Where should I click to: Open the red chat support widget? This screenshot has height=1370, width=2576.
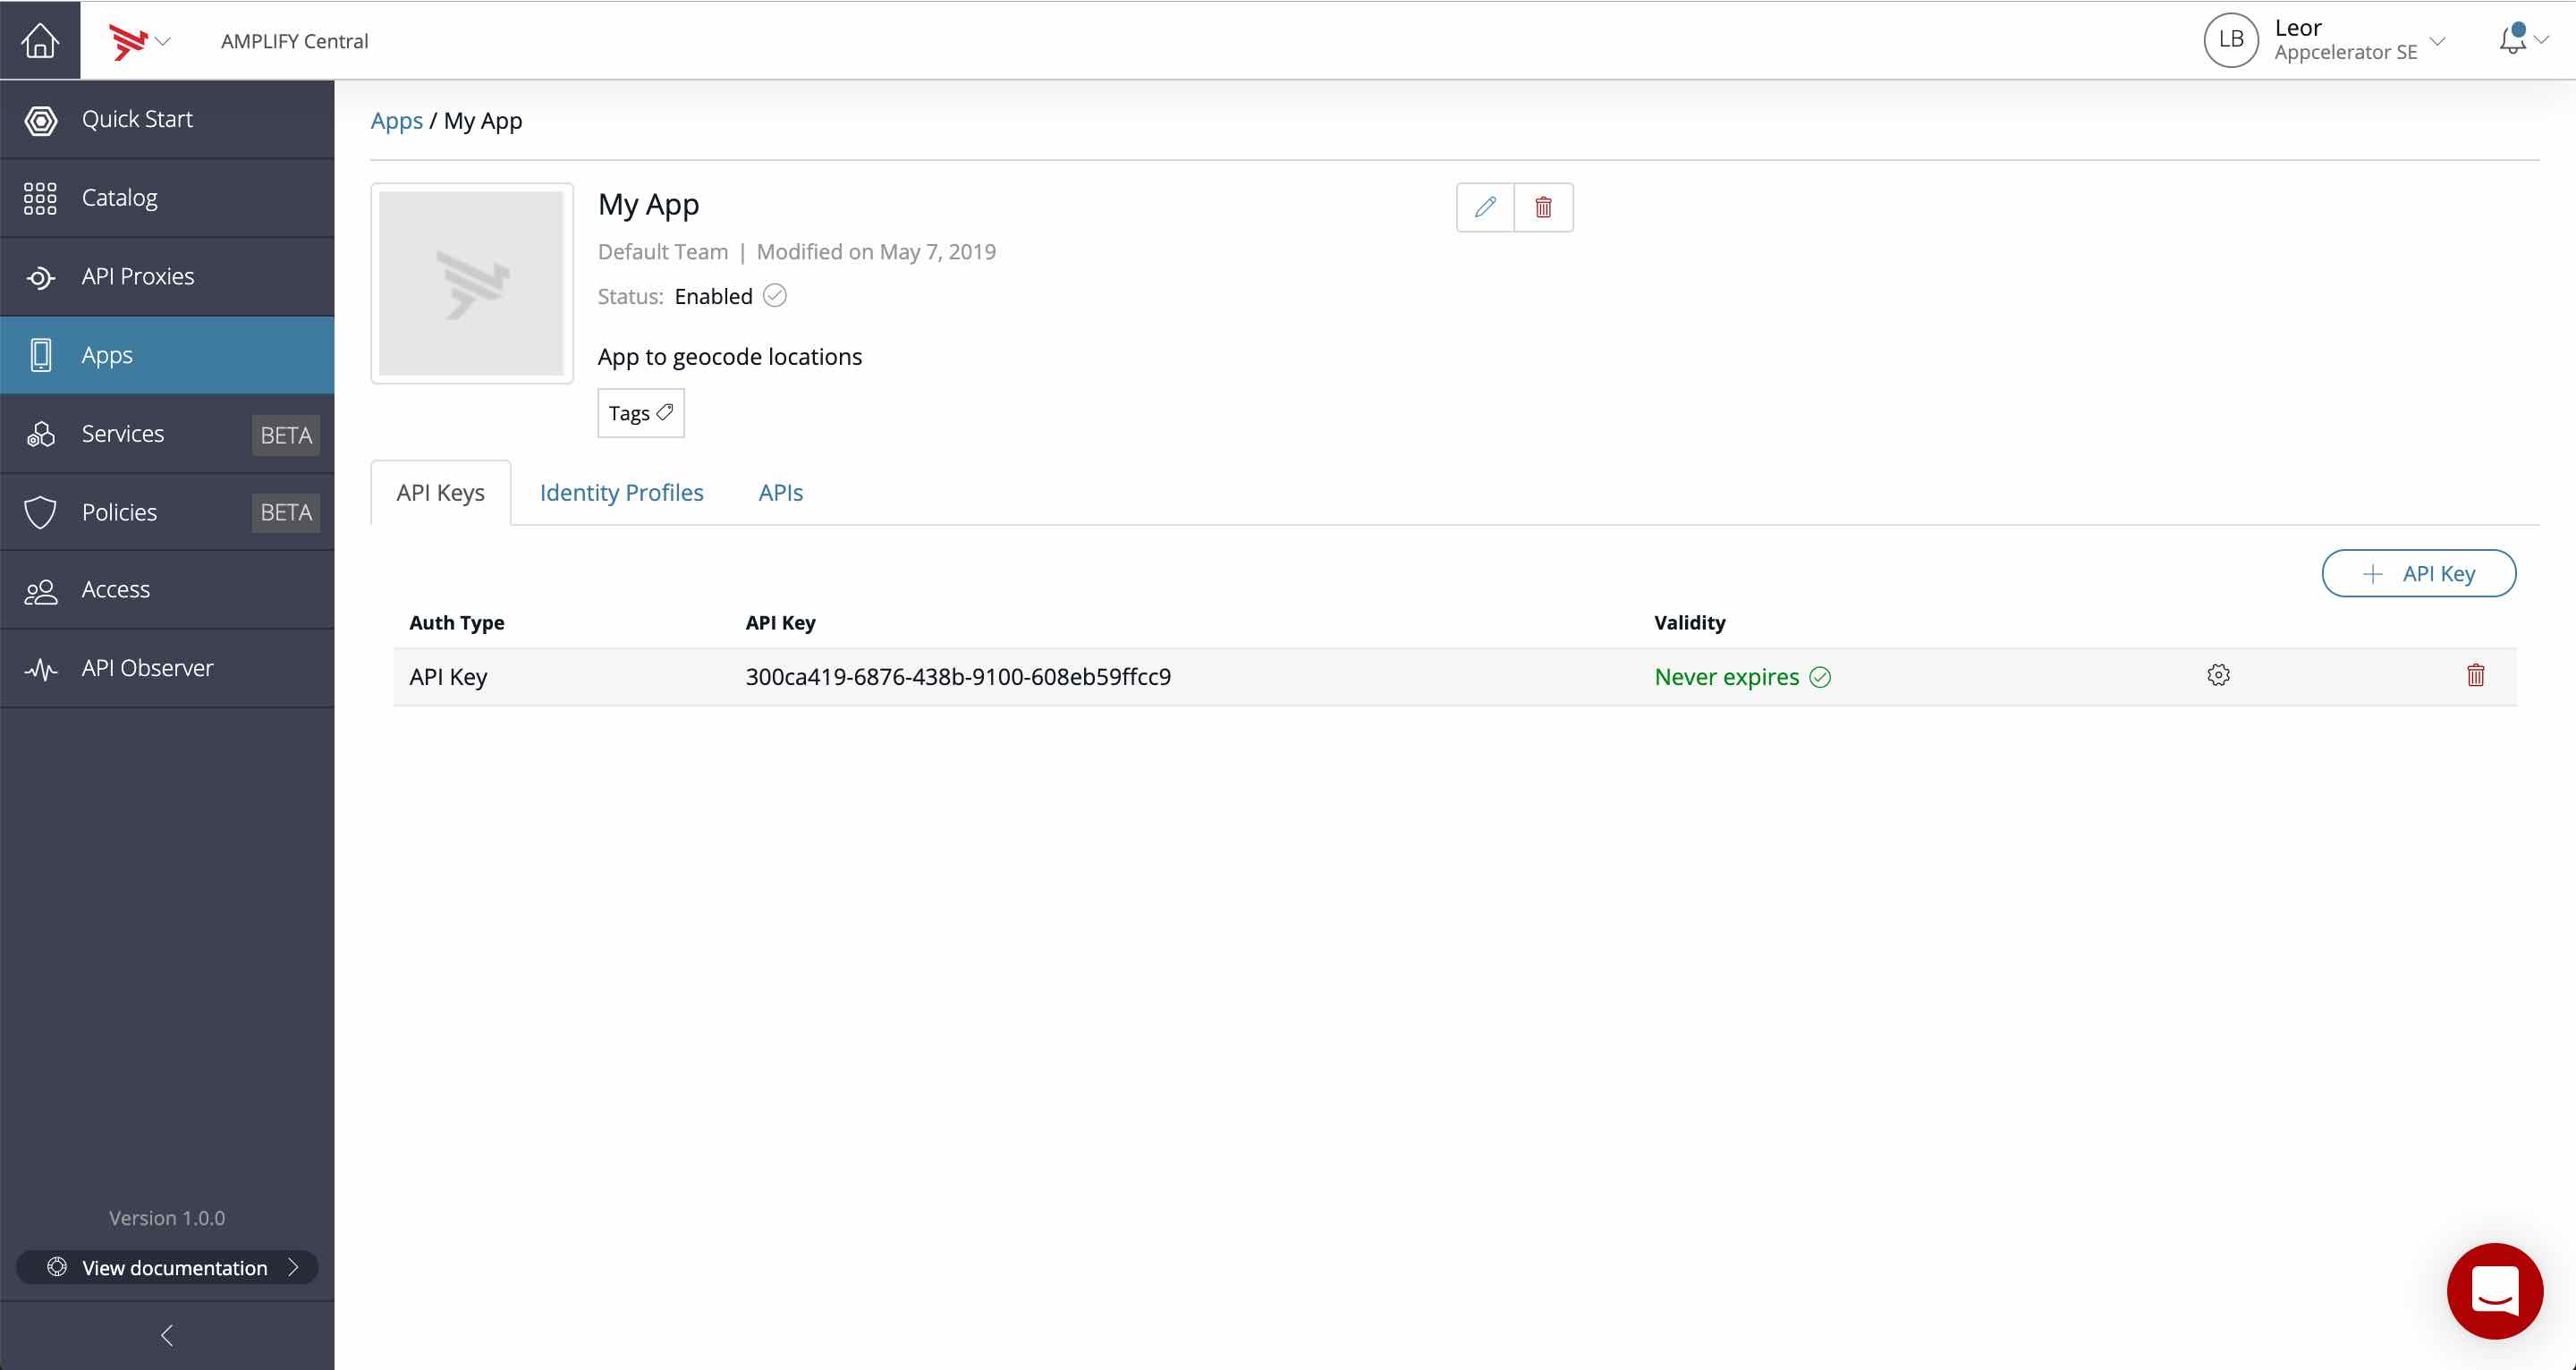point(2495,1291)
